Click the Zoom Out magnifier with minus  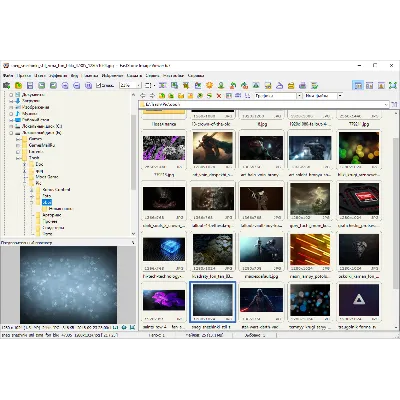tap(76, 86)
